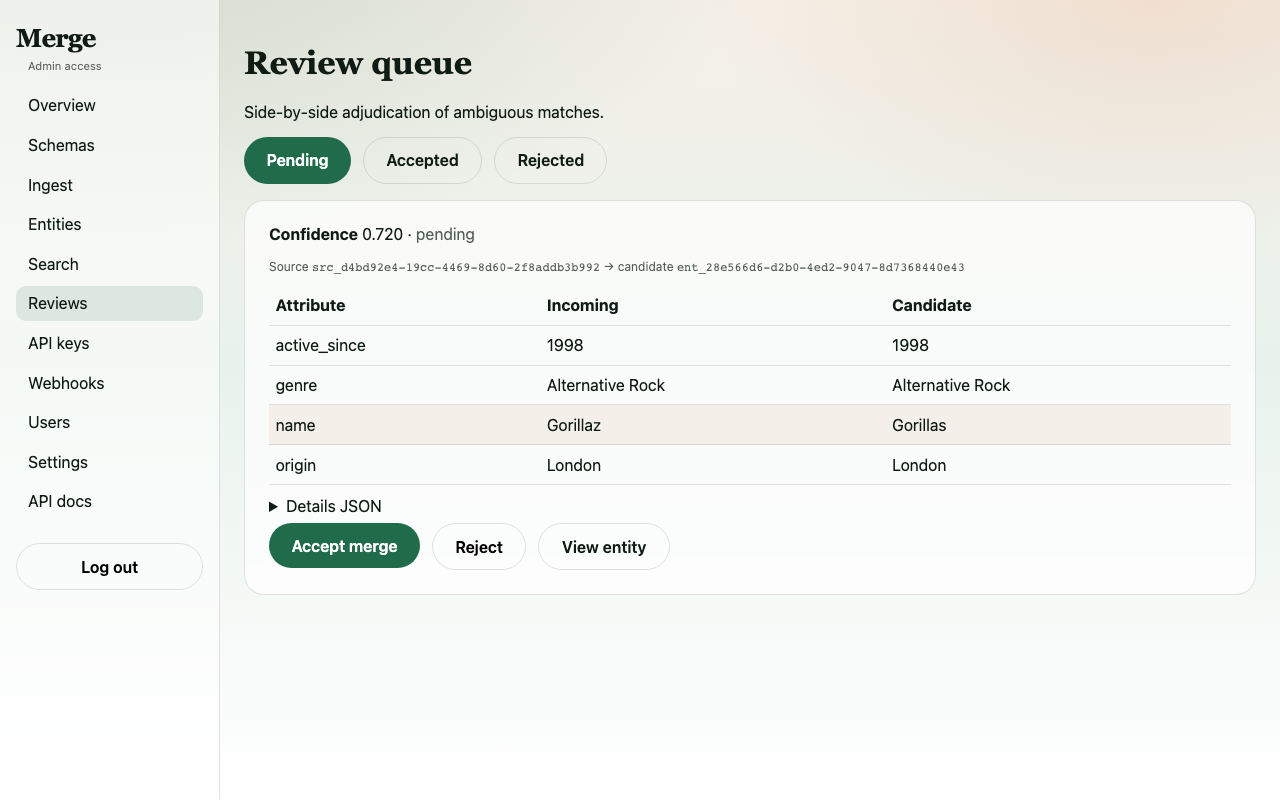The image size is (1280, 800).
Task: Switch to the Accepted tab
Action: [x=422, y=160]
